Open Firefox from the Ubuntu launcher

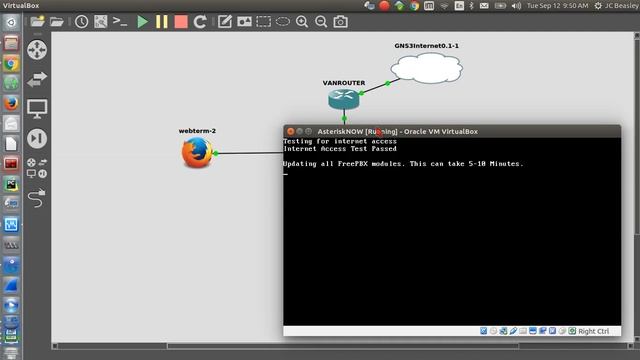[11, 103]
